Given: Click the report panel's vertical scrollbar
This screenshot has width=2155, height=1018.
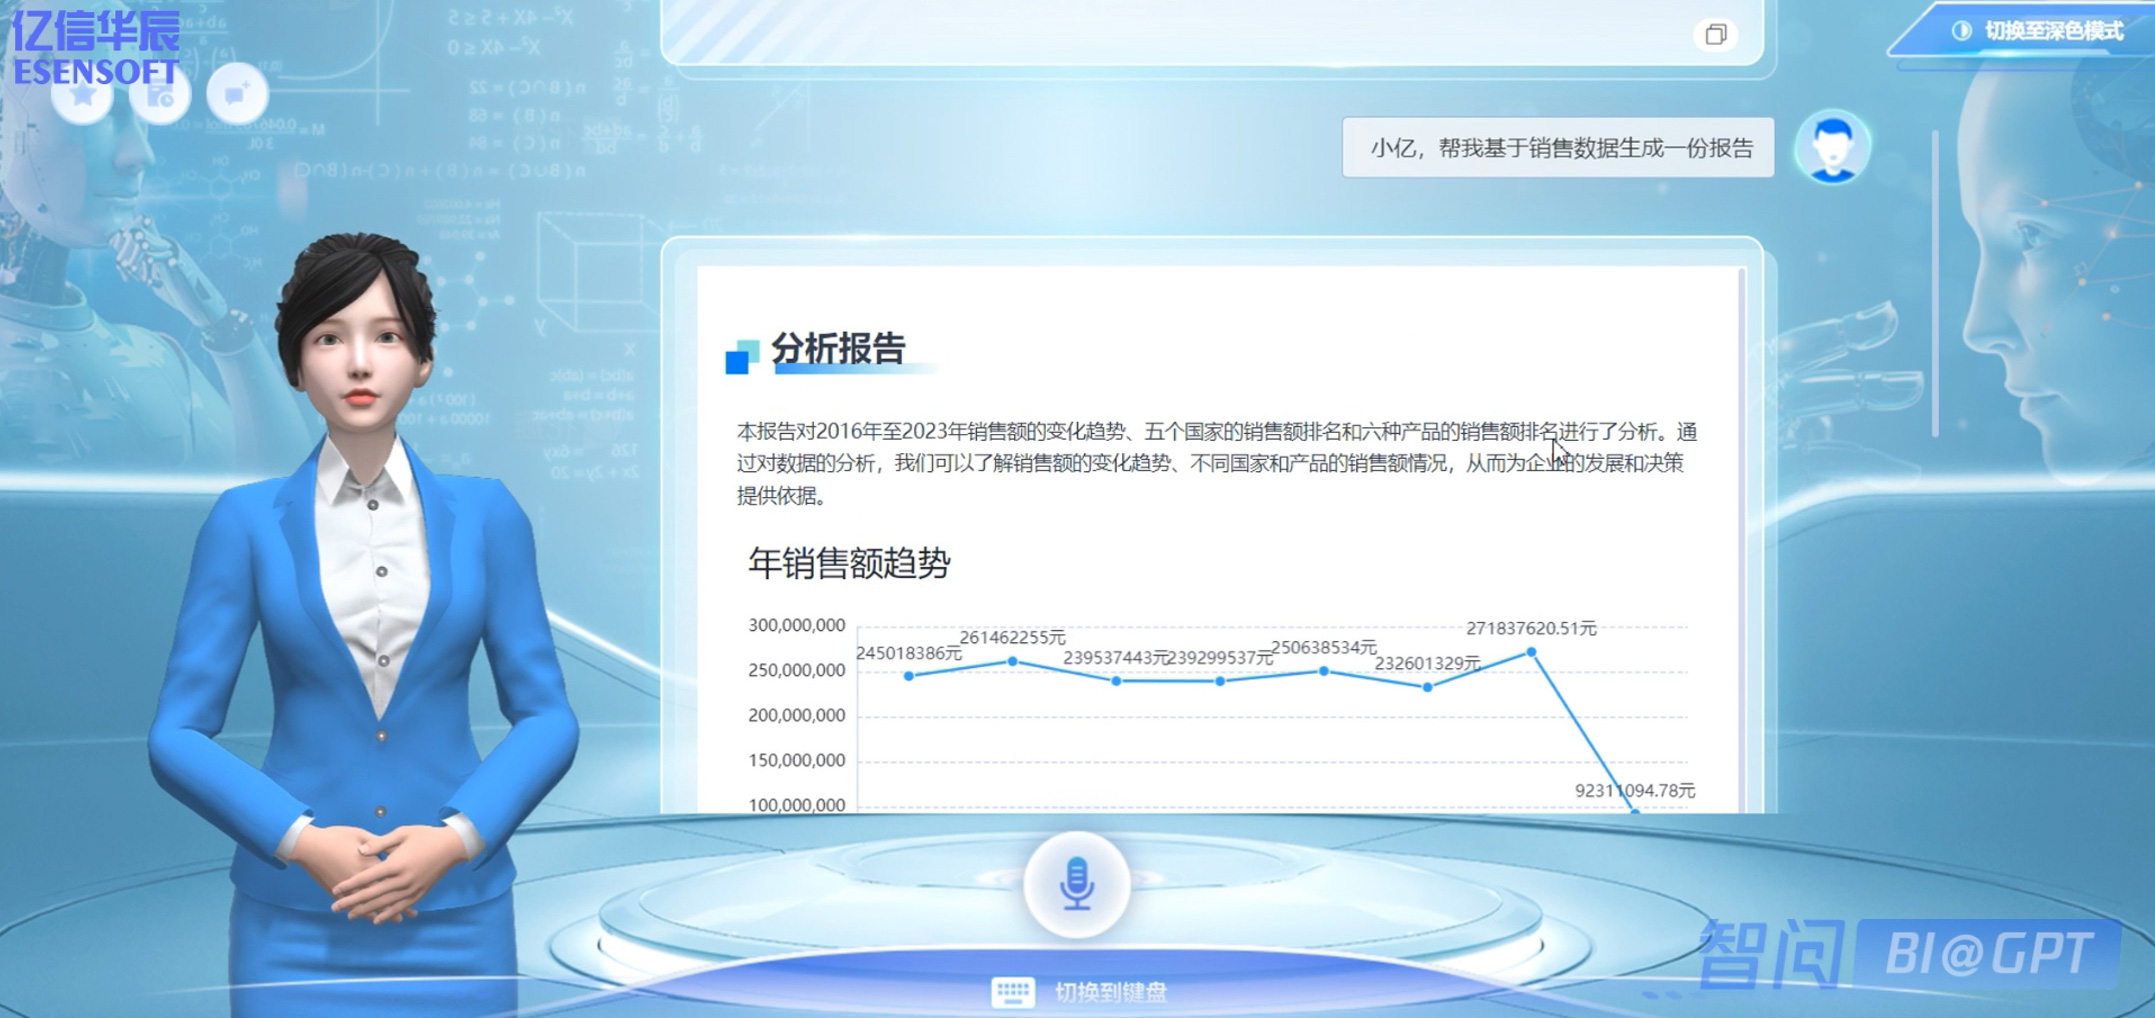Looking at the screenshot, I should pyautogui.click(x=1742, y=500).
